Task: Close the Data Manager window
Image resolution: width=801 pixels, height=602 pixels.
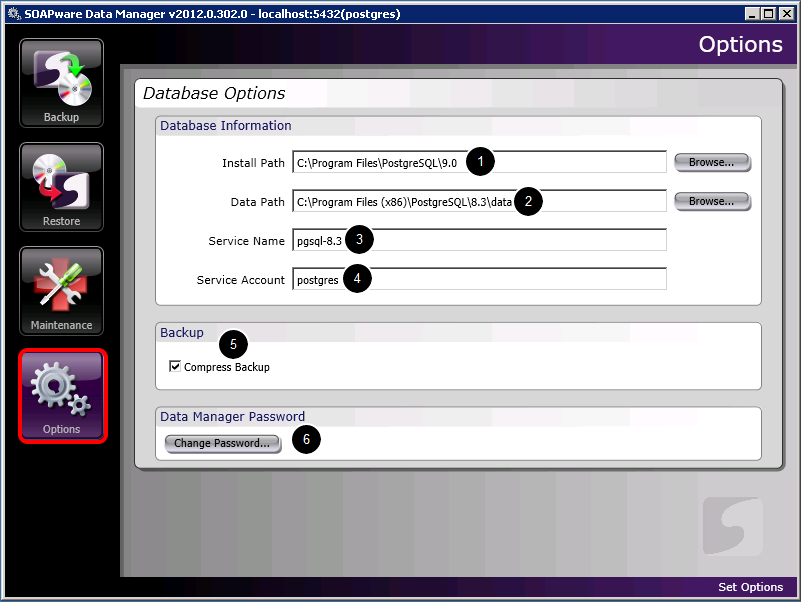Action: coord(786,14)
